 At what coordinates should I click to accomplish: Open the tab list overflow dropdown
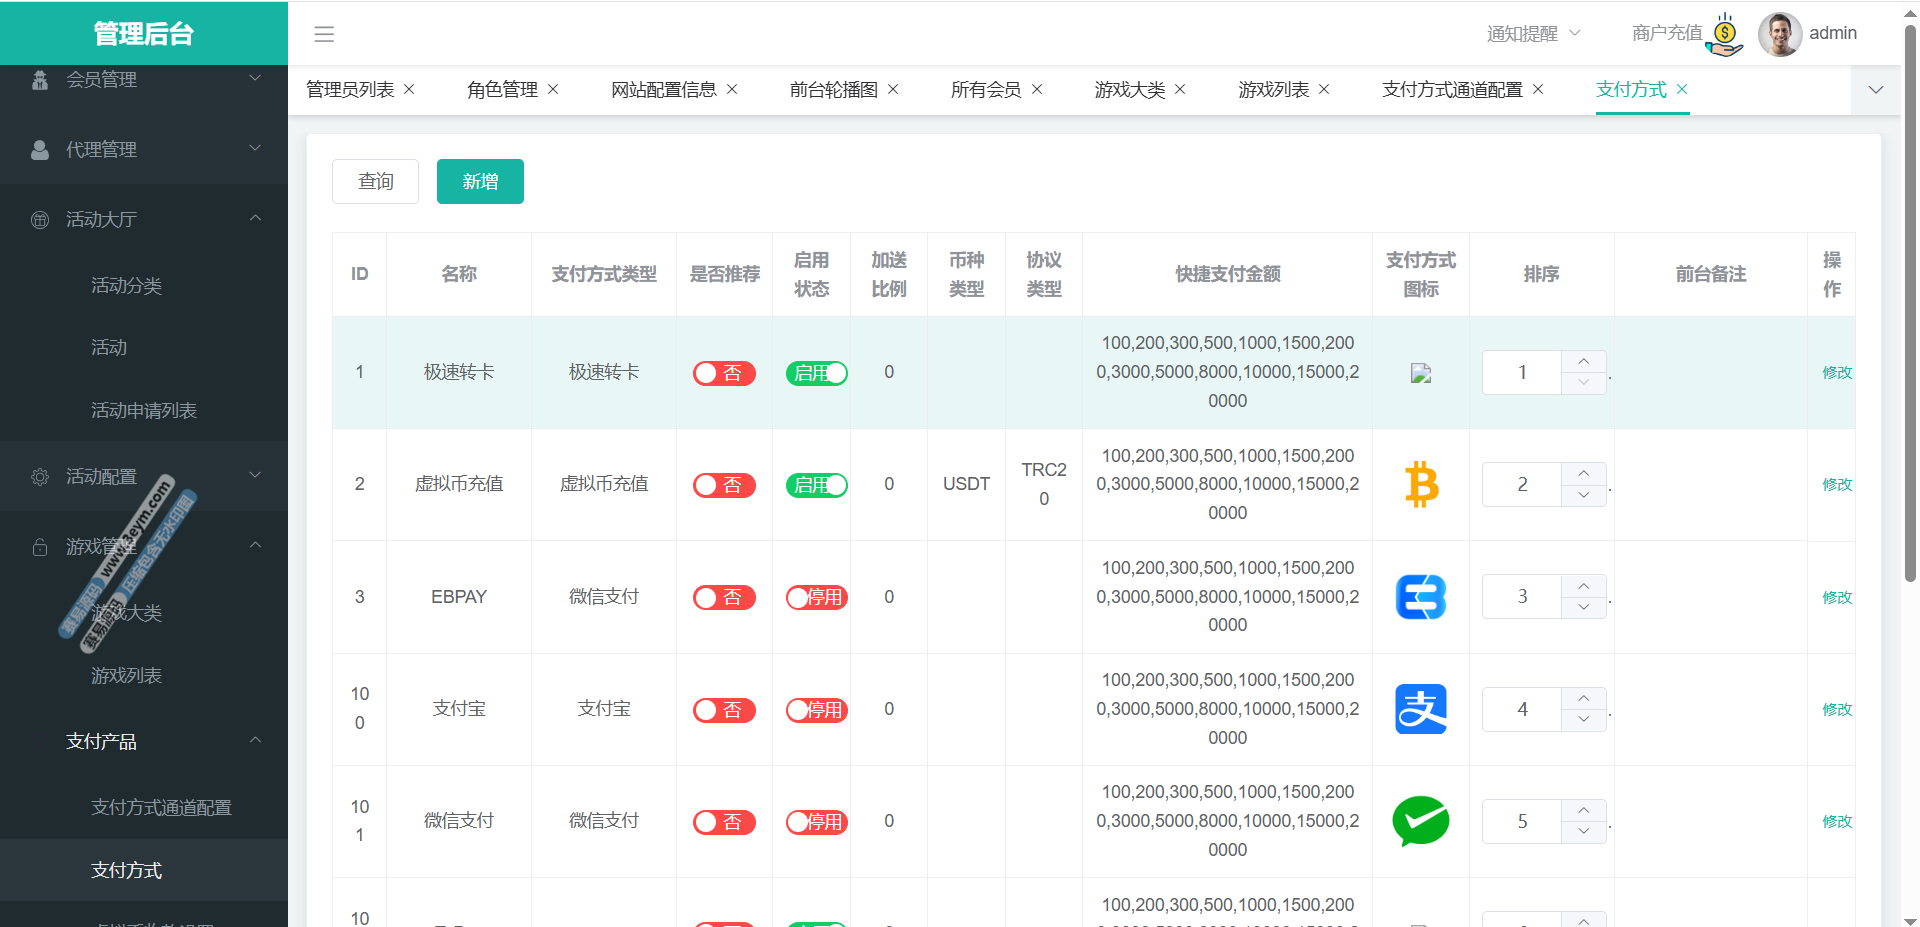(x=1876, y=90)
